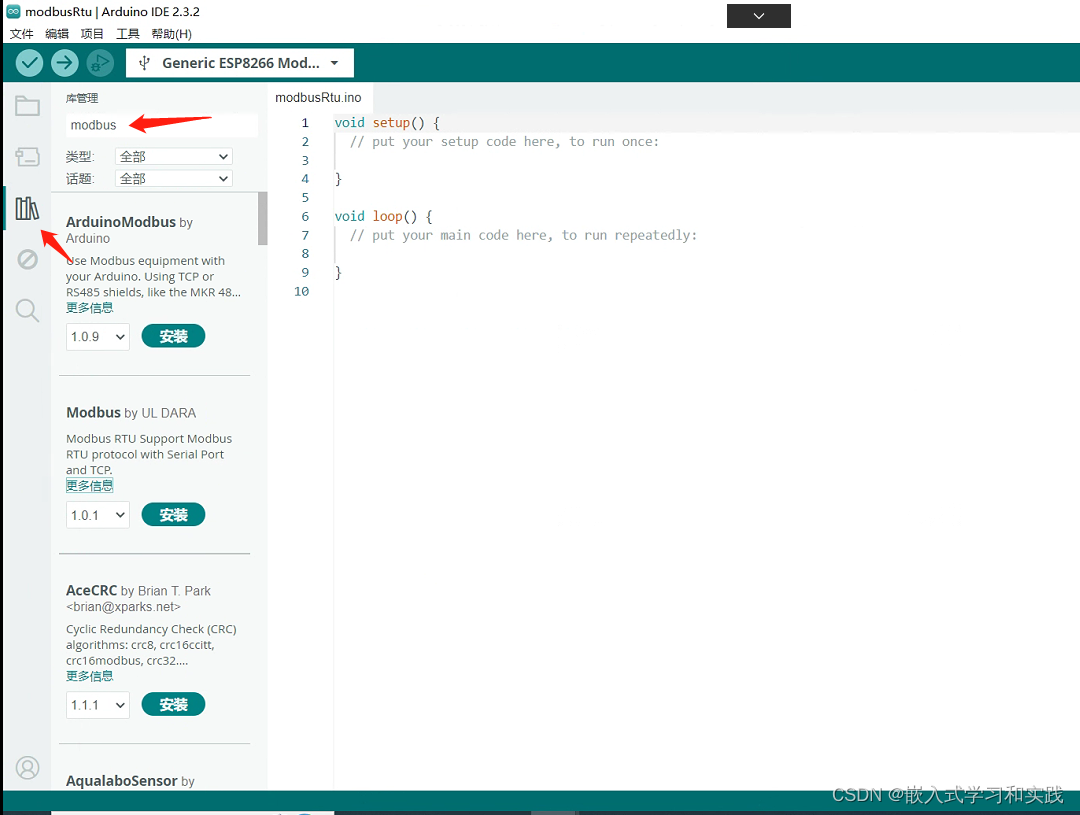
Task: Open AceCRC version 1.1.1 dropdown
Action: pyautogui.click(x=98, y=705)
